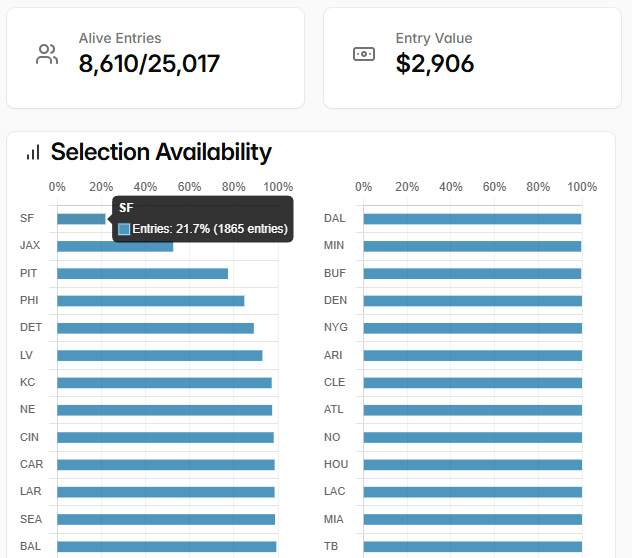Click the CLE availability bar
This screenshot has height=558, width=632.
point(473,383)
